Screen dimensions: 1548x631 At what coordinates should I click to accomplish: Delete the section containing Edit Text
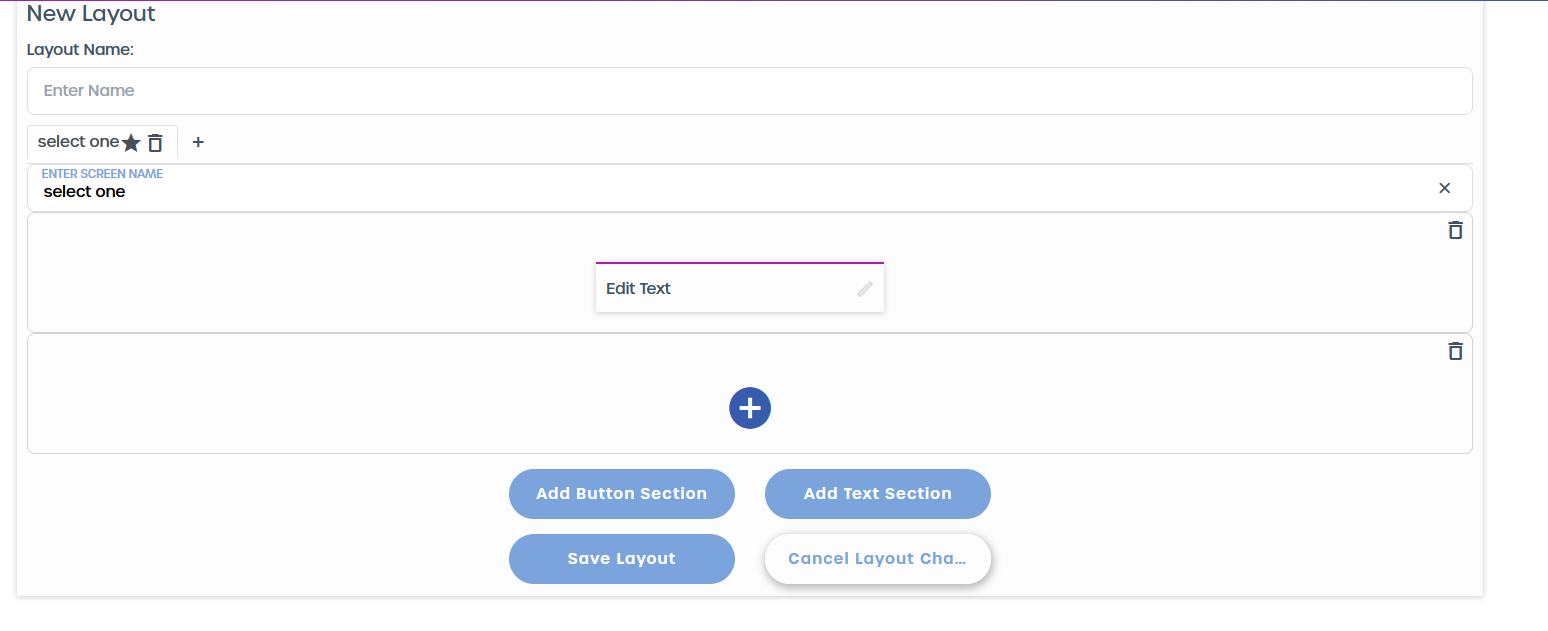click(x=1455, y=230)
